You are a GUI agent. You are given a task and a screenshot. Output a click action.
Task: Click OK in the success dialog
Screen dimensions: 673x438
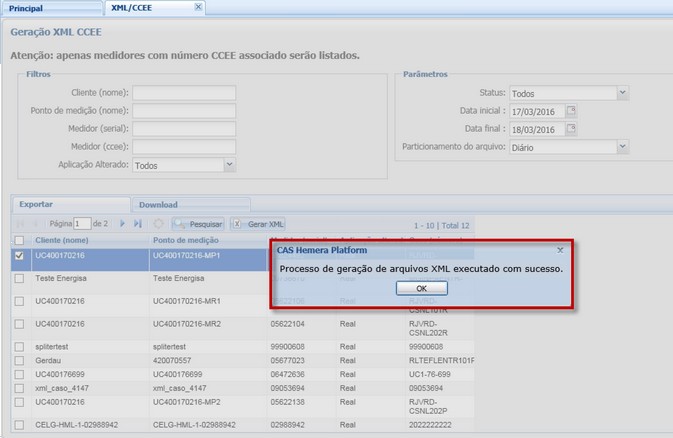click(x=421, y=288)
